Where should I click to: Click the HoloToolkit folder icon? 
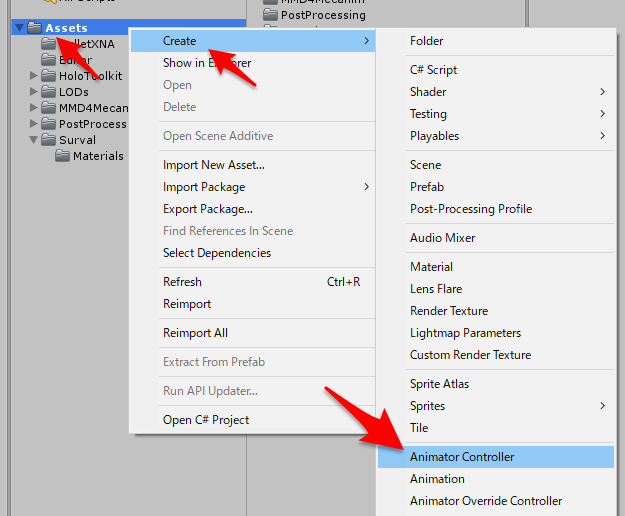(x=48, y=76)
